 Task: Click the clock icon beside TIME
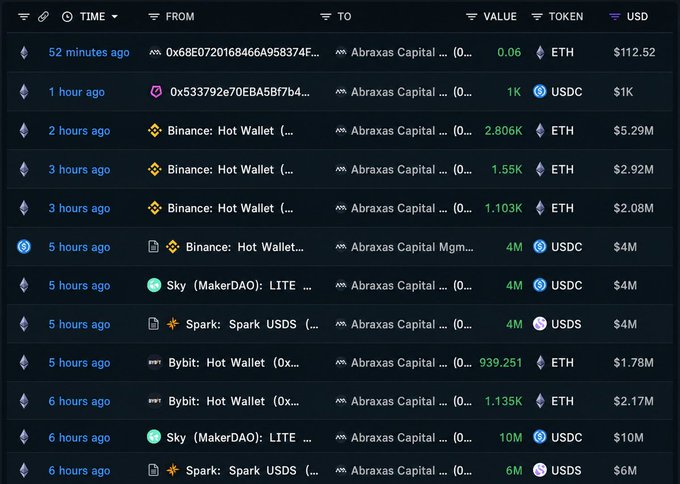67,17
